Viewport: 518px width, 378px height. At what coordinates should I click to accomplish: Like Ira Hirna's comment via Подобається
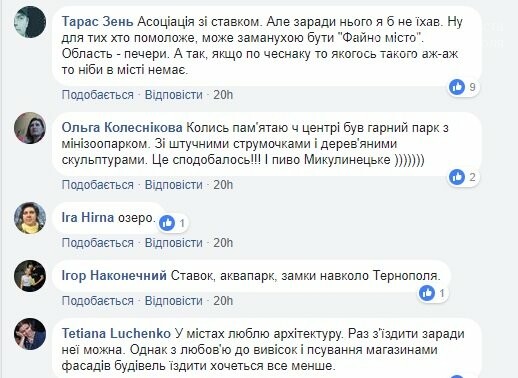(97, 243)
